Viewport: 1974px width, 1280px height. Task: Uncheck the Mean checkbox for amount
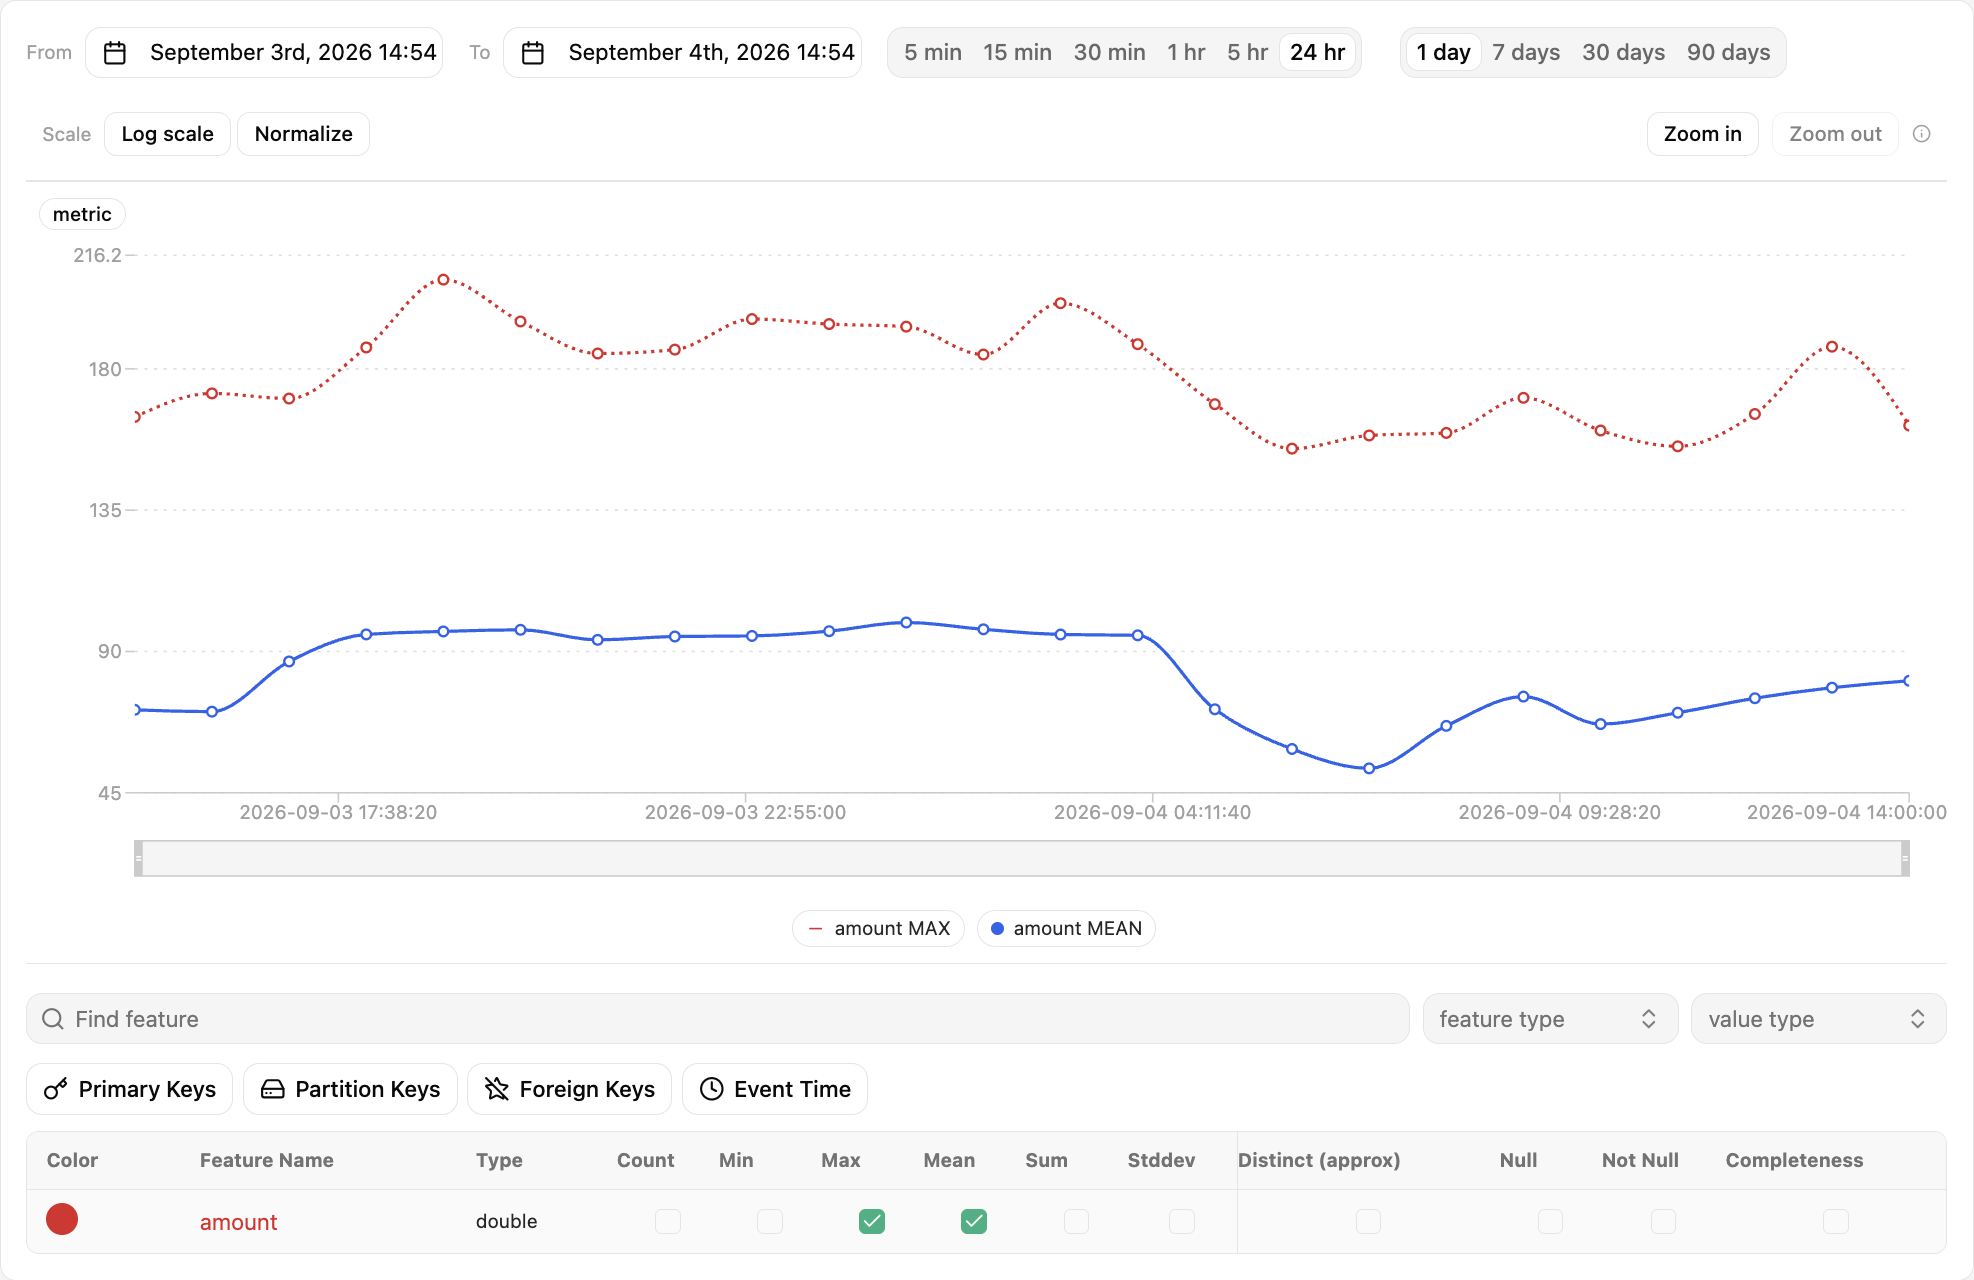click(974, 1221)
